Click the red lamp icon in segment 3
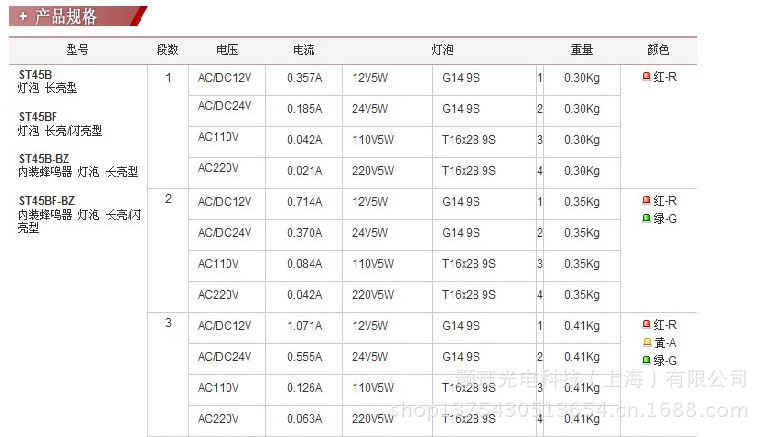Screen dimensions: 769x437 646,325
